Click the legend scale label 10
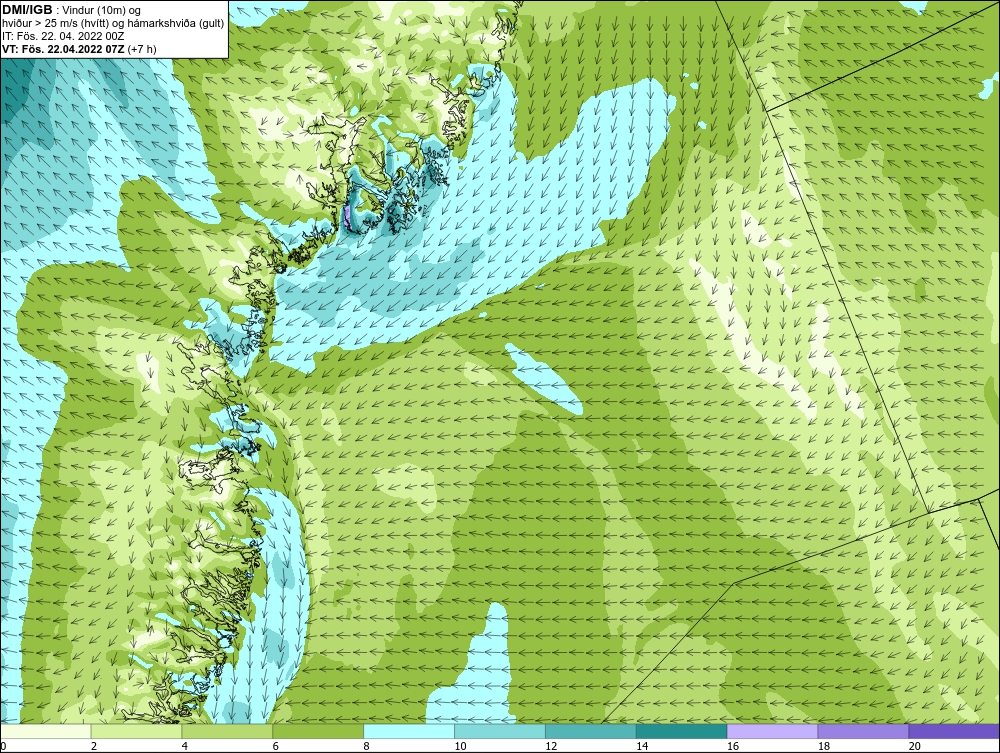The width and height of the screenshot is (1000, 753). [460, 746]
